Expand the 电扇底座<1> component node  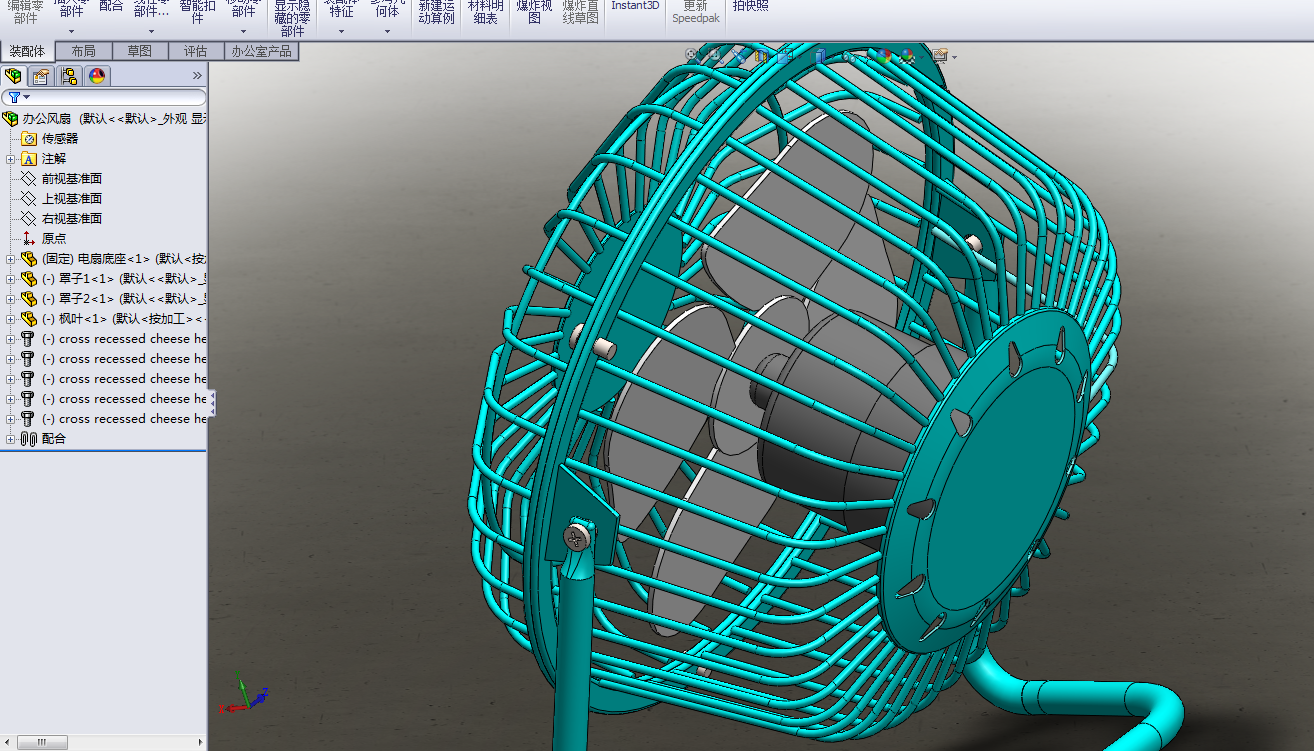pos(11,259)
